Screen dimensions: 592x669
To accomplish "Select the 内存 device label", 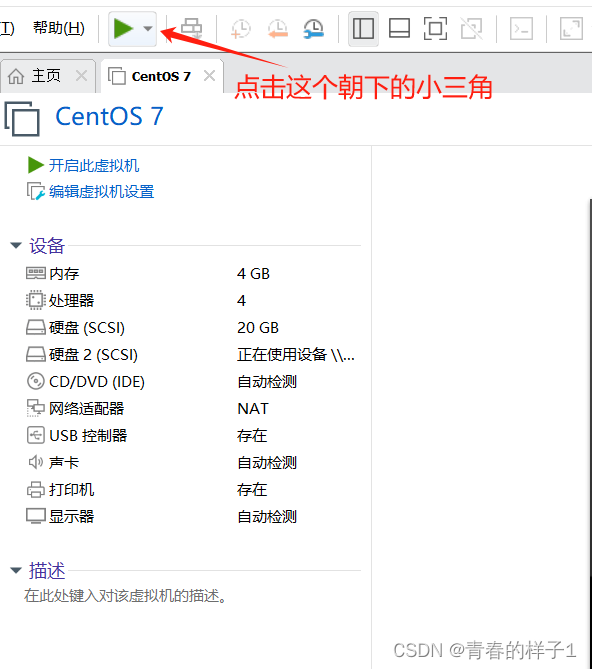I will pyautogui.click(x=64, y=273).
